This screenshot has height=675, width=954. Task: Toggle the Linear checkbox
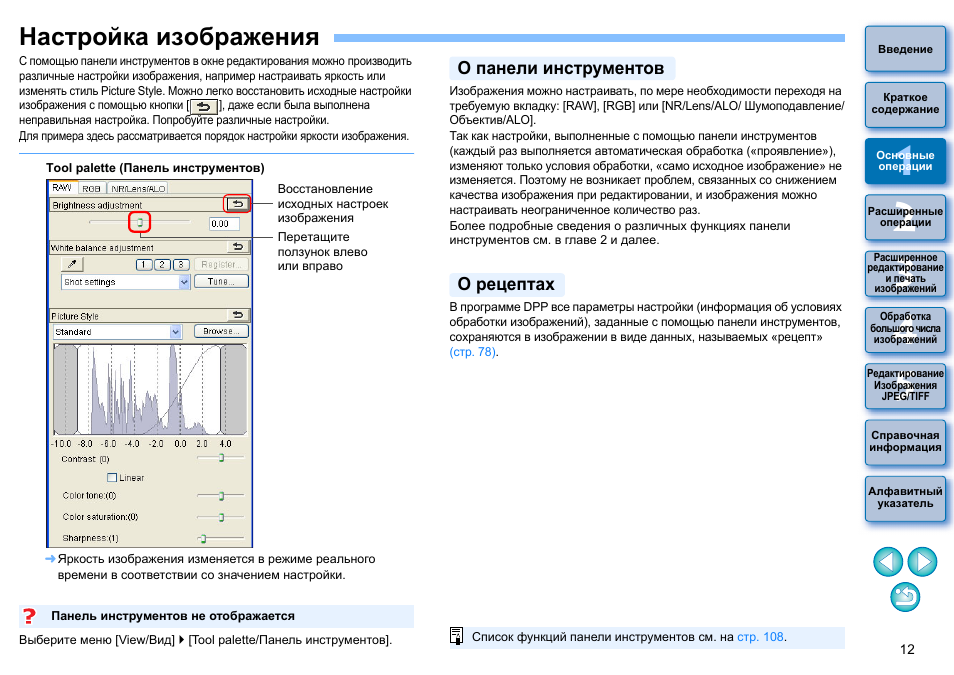112,478
